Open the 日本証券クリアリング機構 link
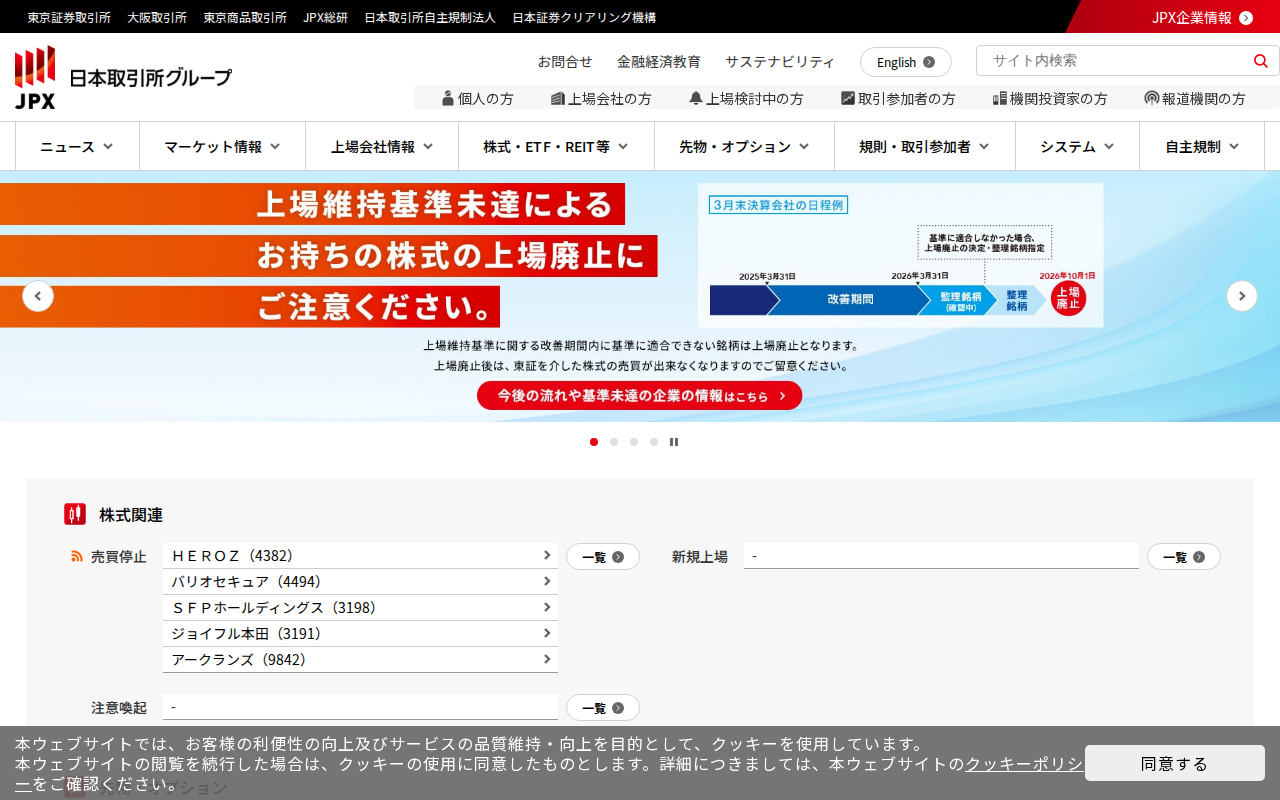This screenshot has width=1280, height=800. [584, 17]
